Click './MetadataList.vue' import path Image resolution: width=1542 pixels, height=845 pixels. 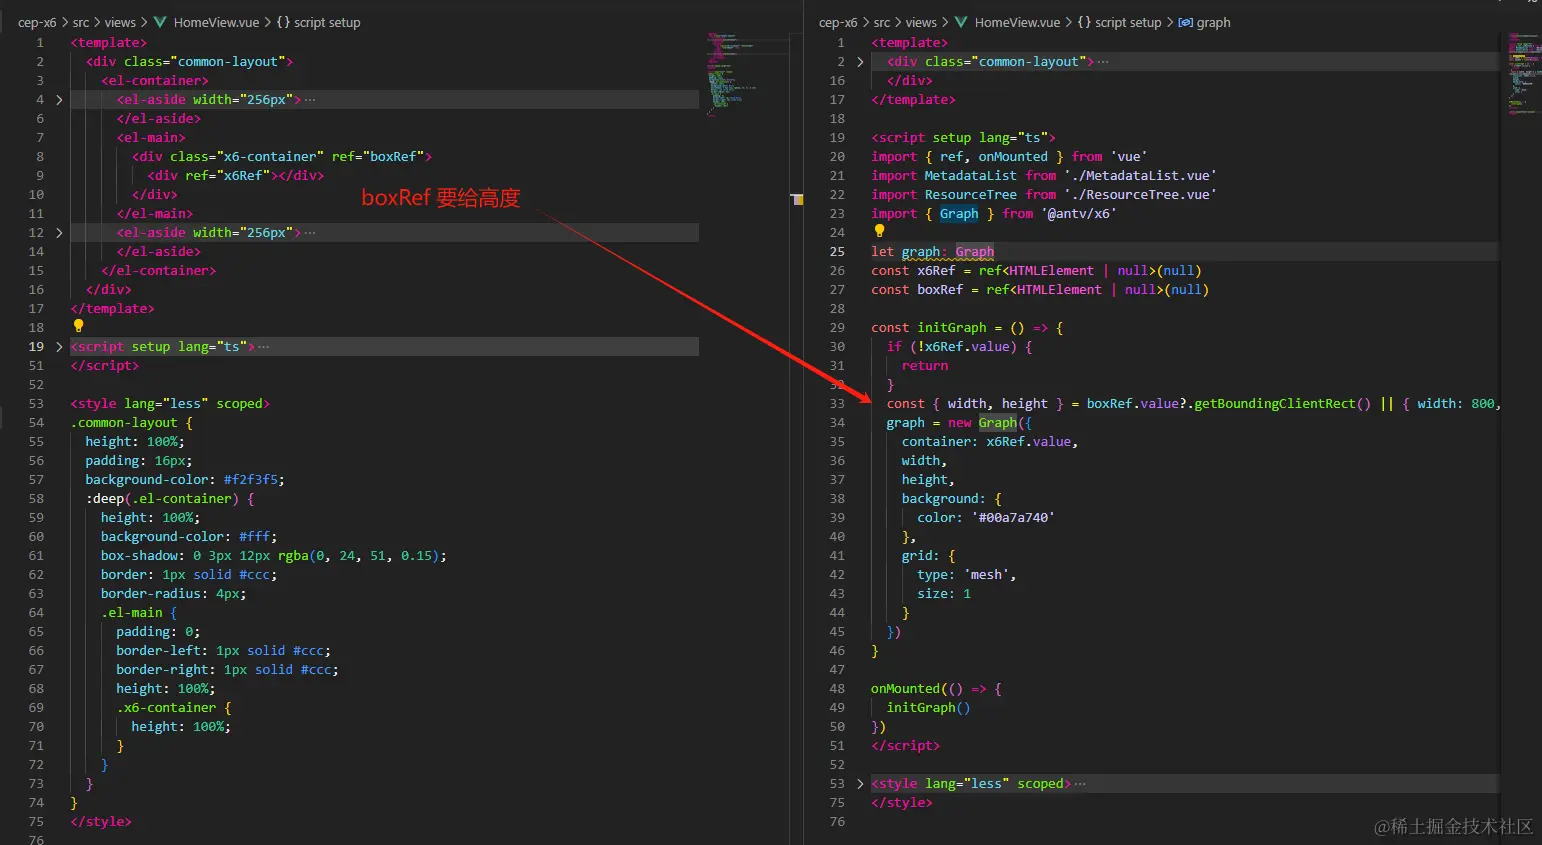[x=1141, y=176]
